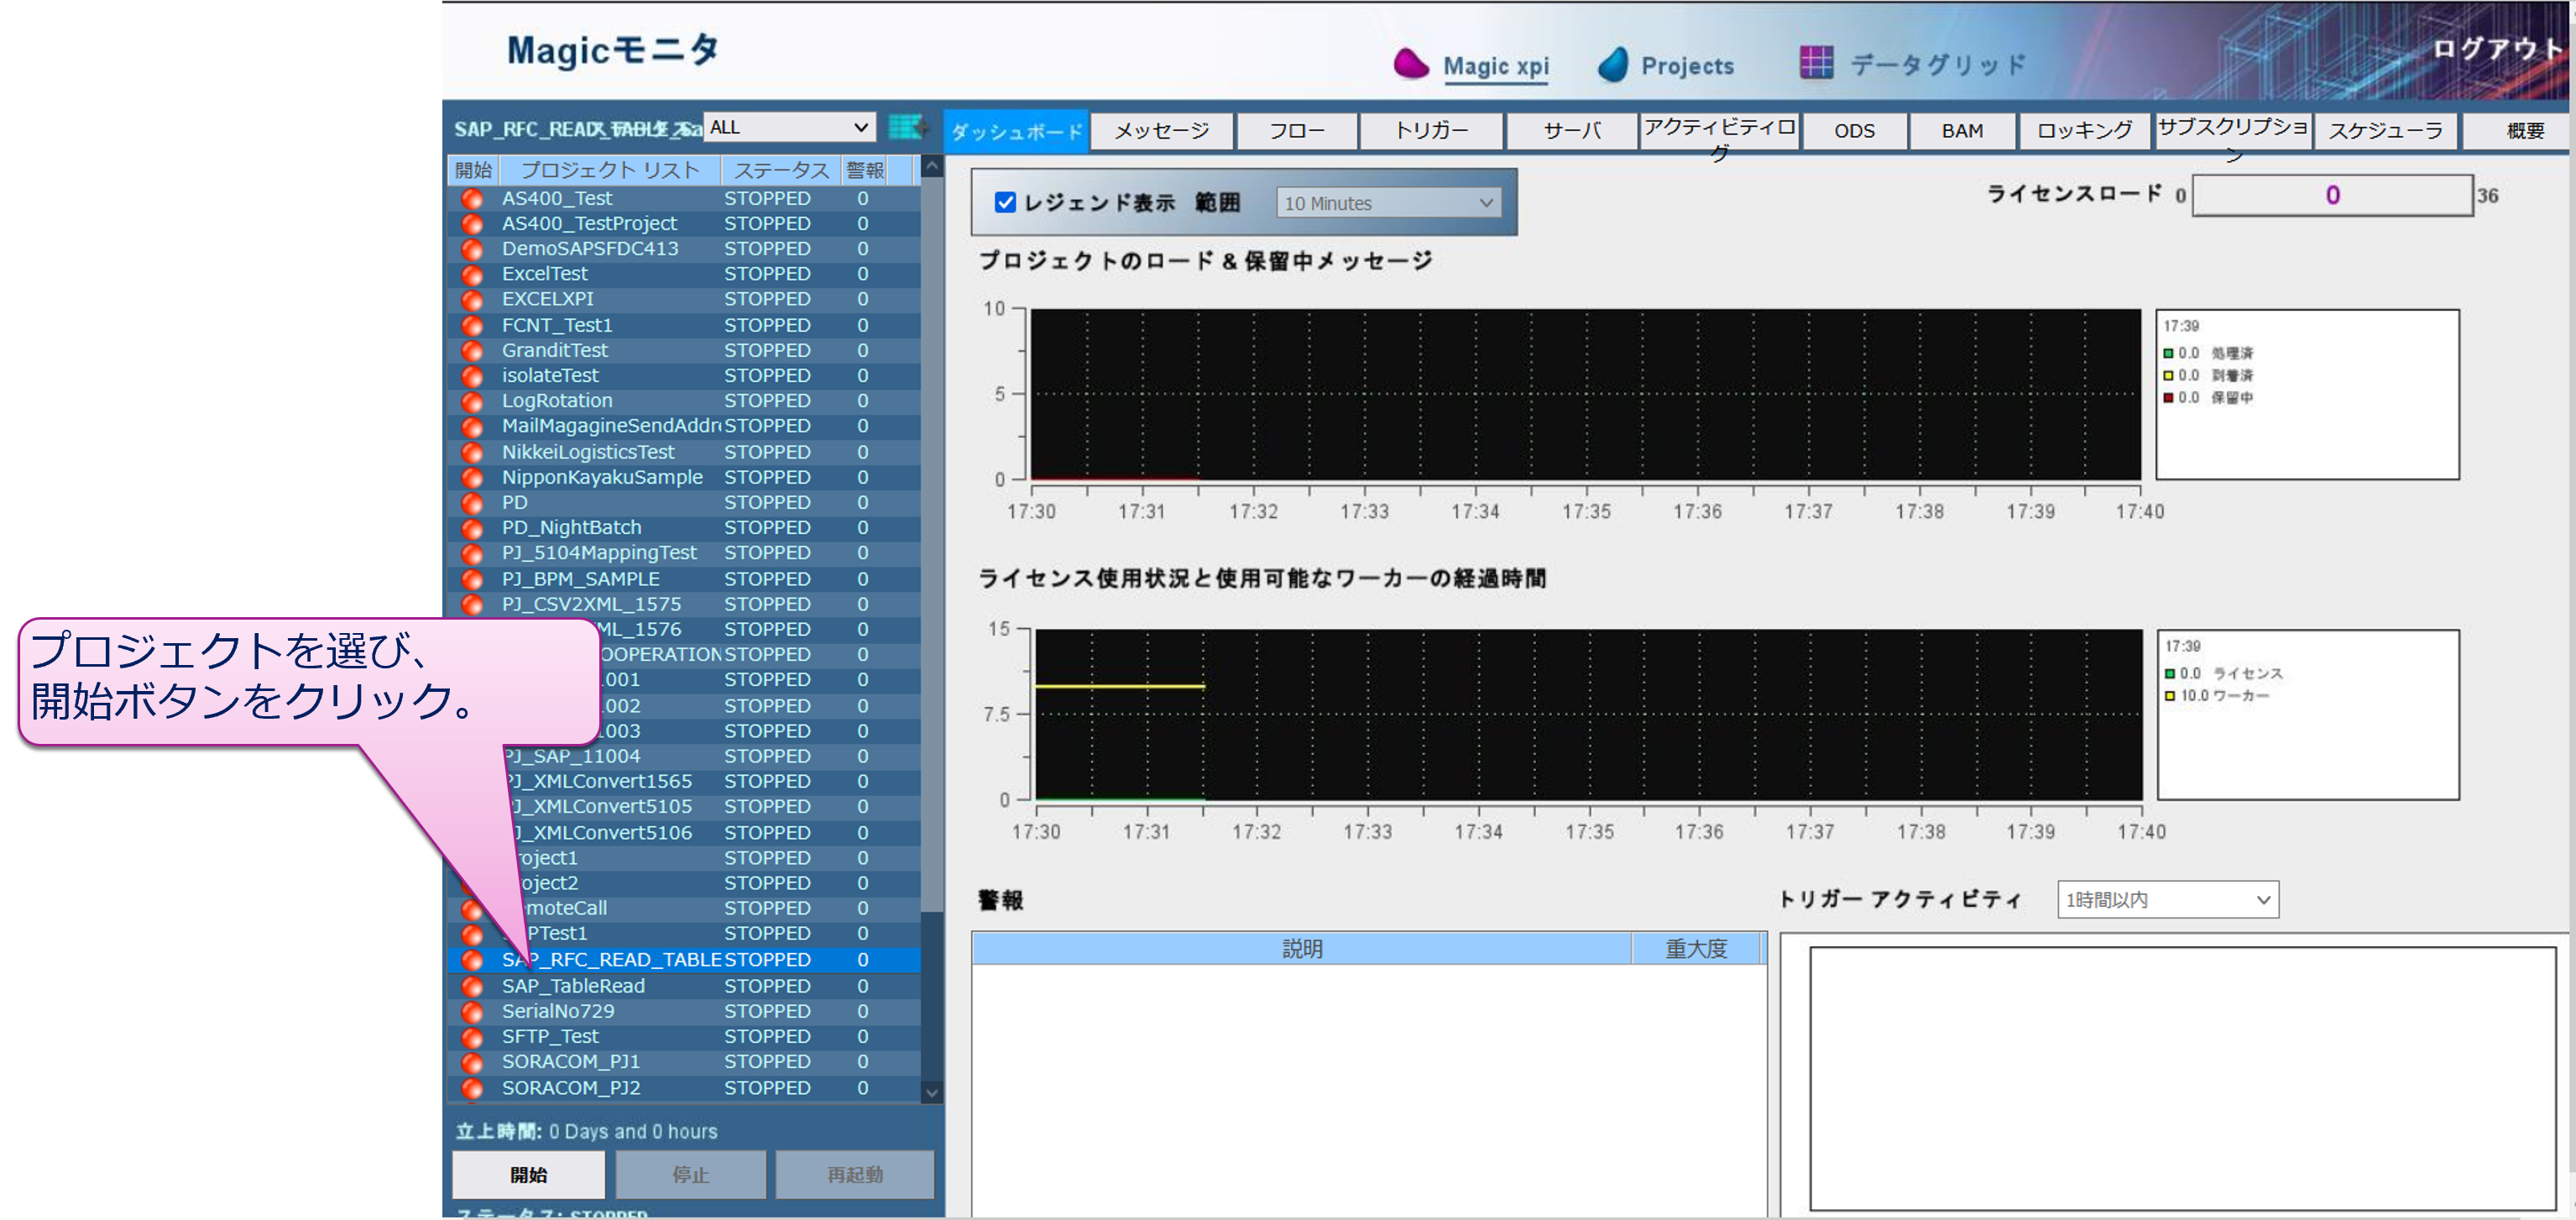Viewport: 2576px width, 1220px height.
Task: Click the status icon for AS400_TestProject
Action: (472, 224)
